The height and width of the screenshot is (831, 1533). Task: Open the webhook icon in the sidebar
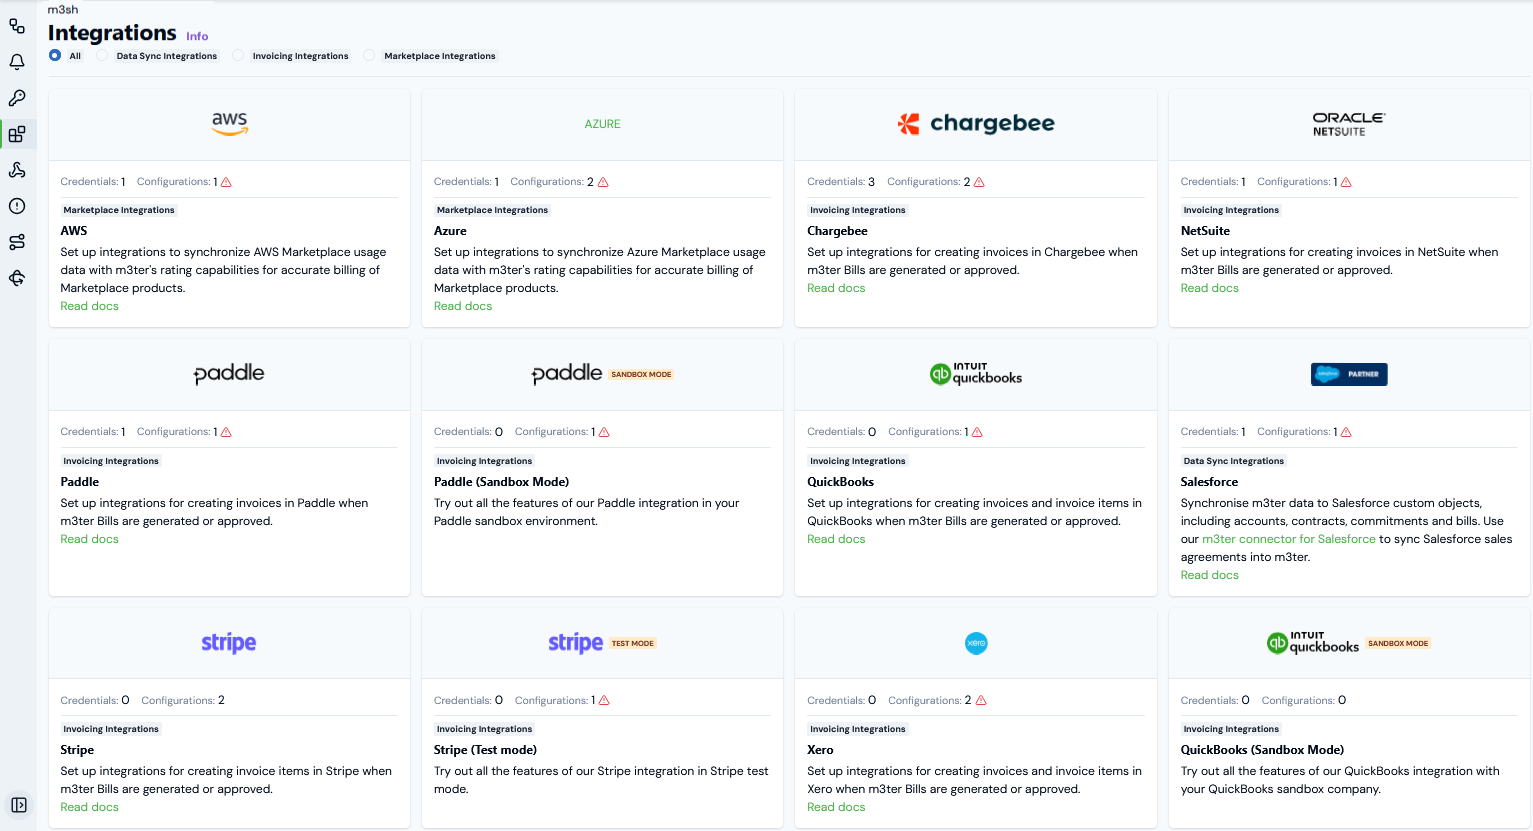click(17, 170)
